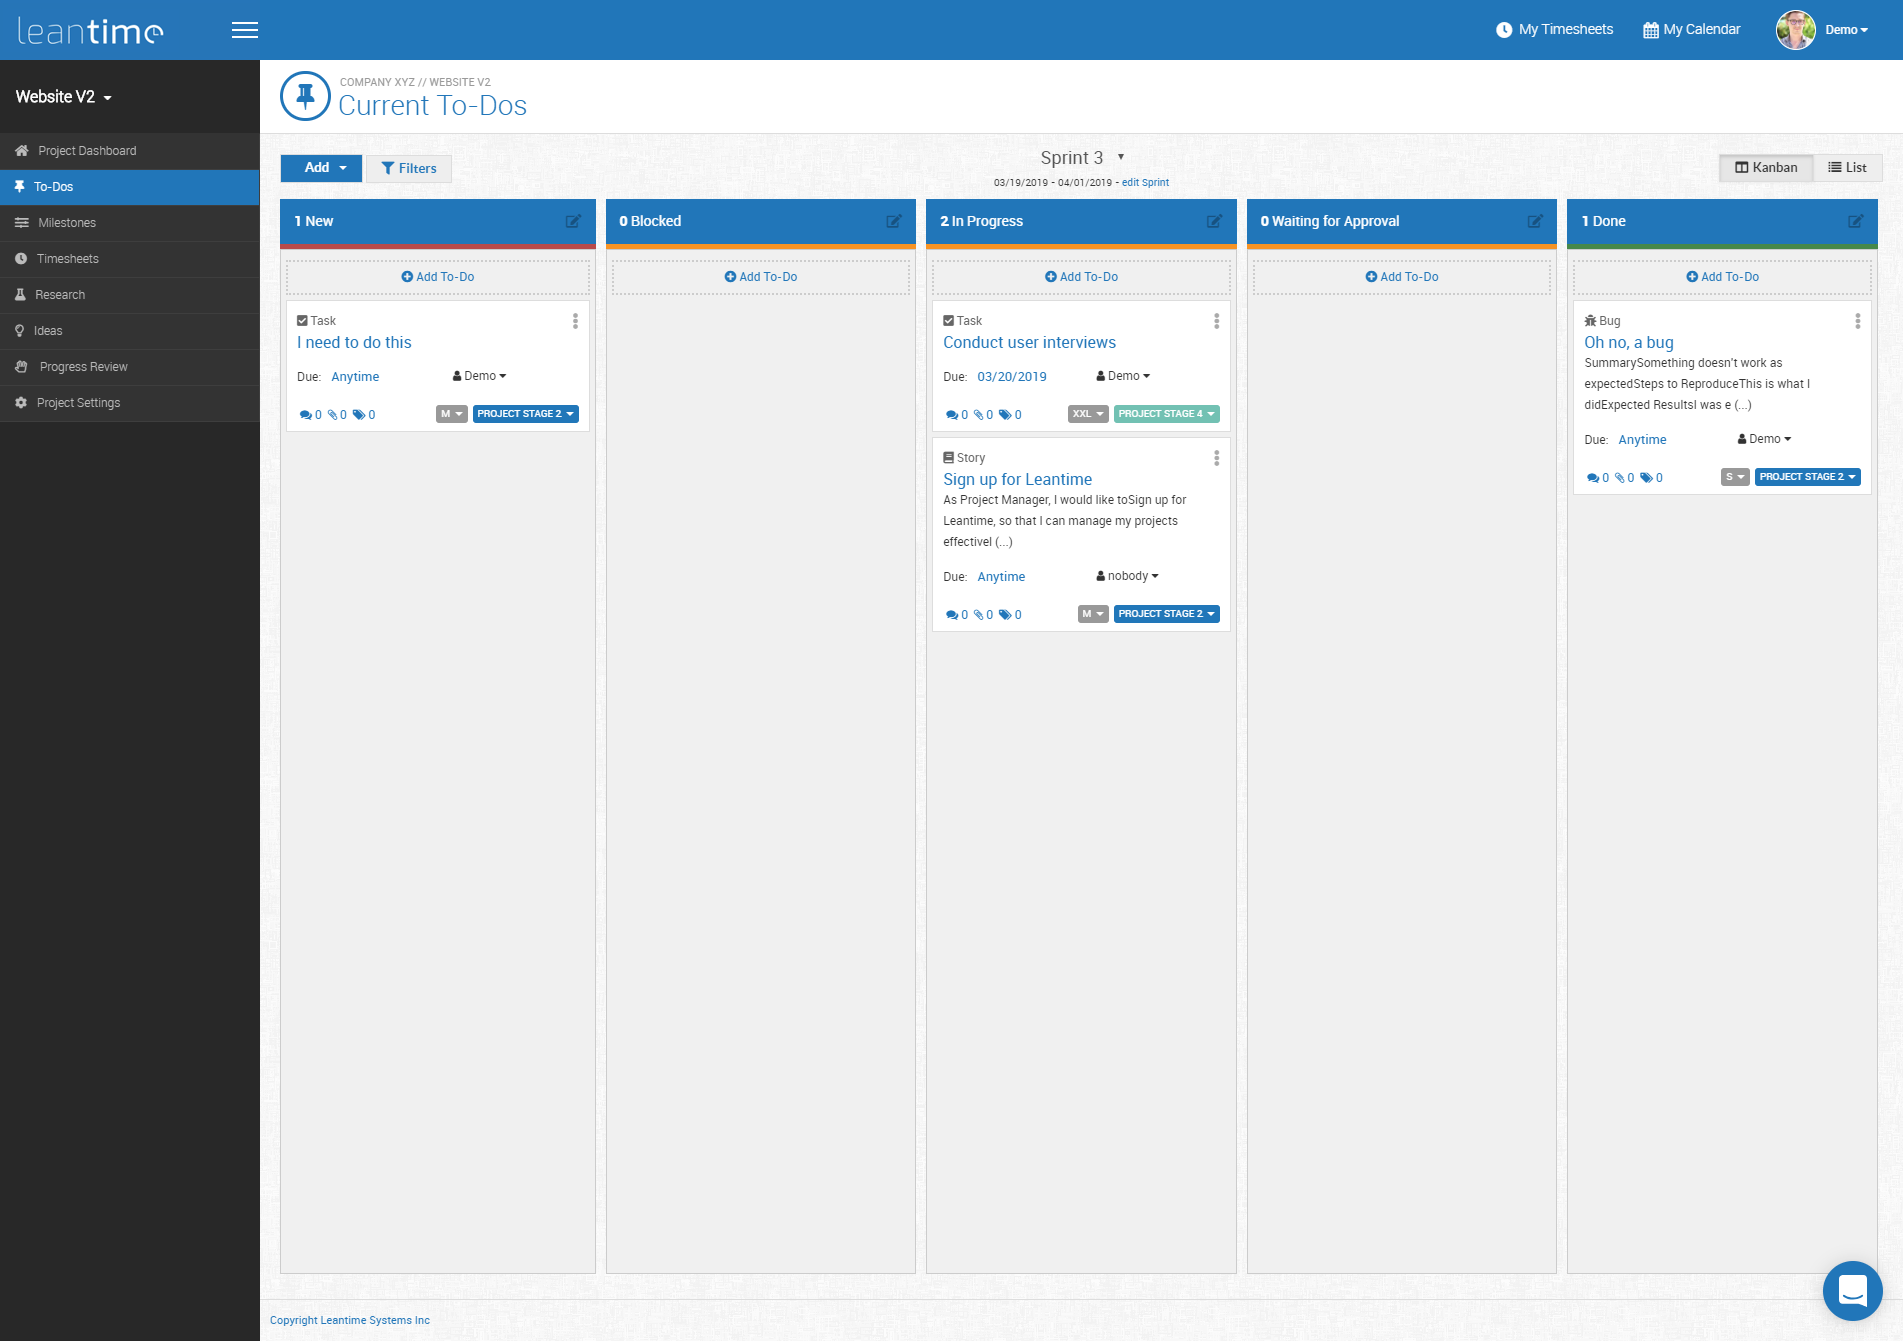The width and height of the screenshot is (1903, 1341).
Task: View tags on 'Conduct user interviews'
Action: (x=1010, y=415)
